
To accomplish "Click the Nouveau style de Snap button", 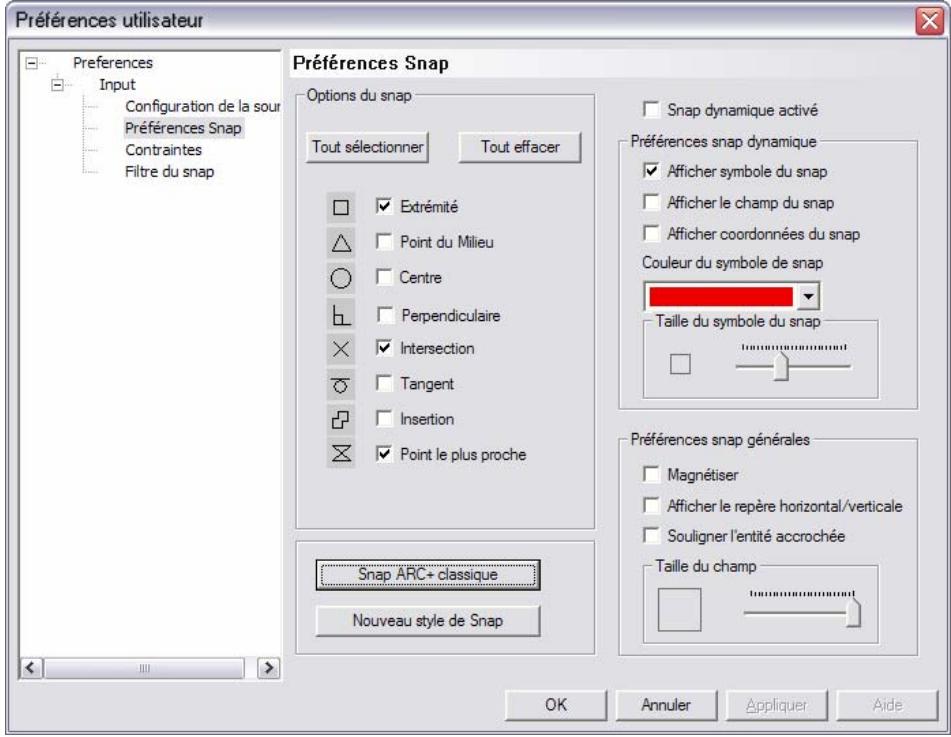I will tap(428, 620).
